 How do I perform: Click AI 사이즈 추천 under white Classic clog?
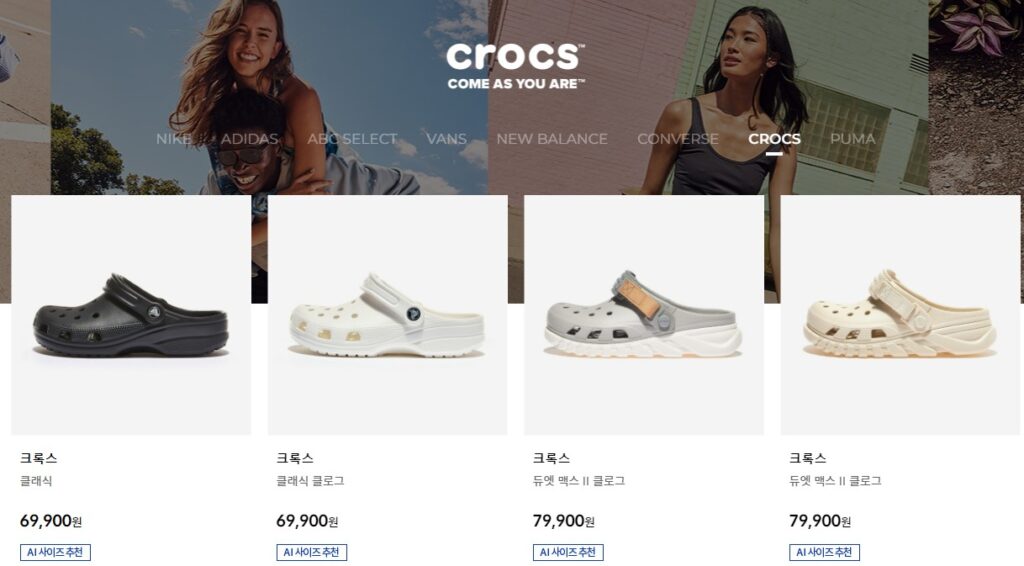click(312, 552)
